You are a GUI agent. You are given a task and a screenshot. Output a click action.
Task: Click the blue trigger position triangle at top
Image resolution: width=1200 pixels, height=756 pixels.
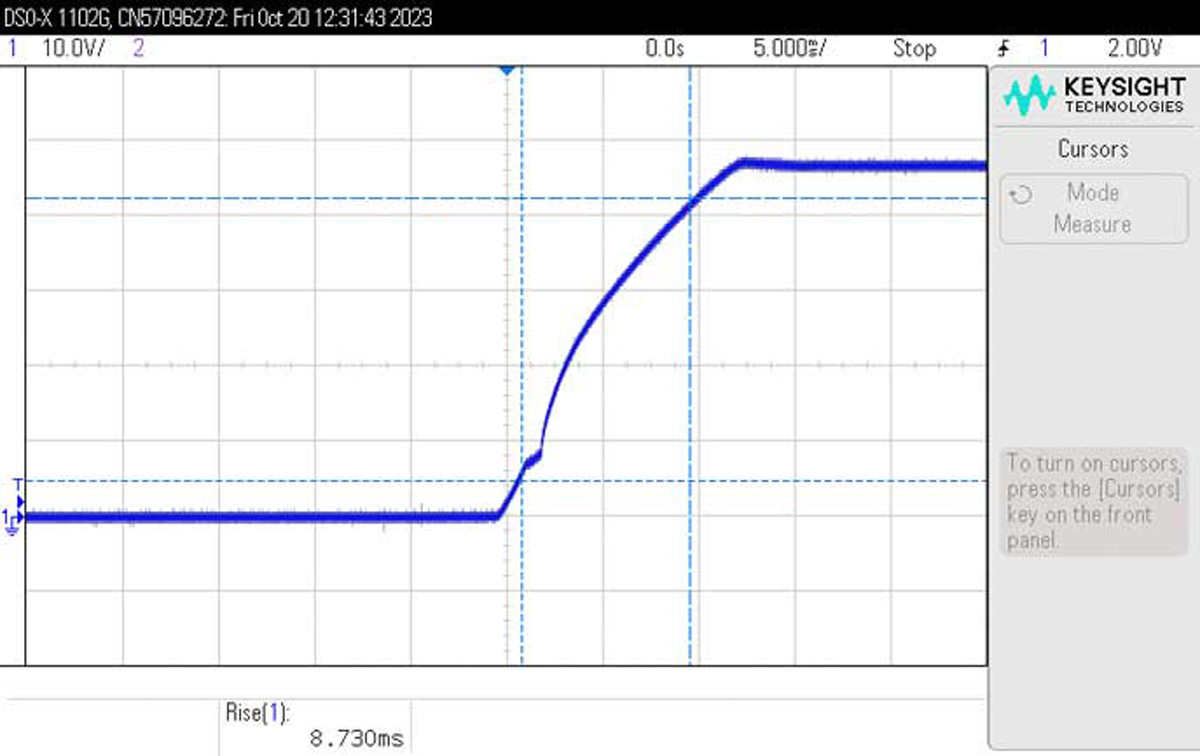coord(507,70)
